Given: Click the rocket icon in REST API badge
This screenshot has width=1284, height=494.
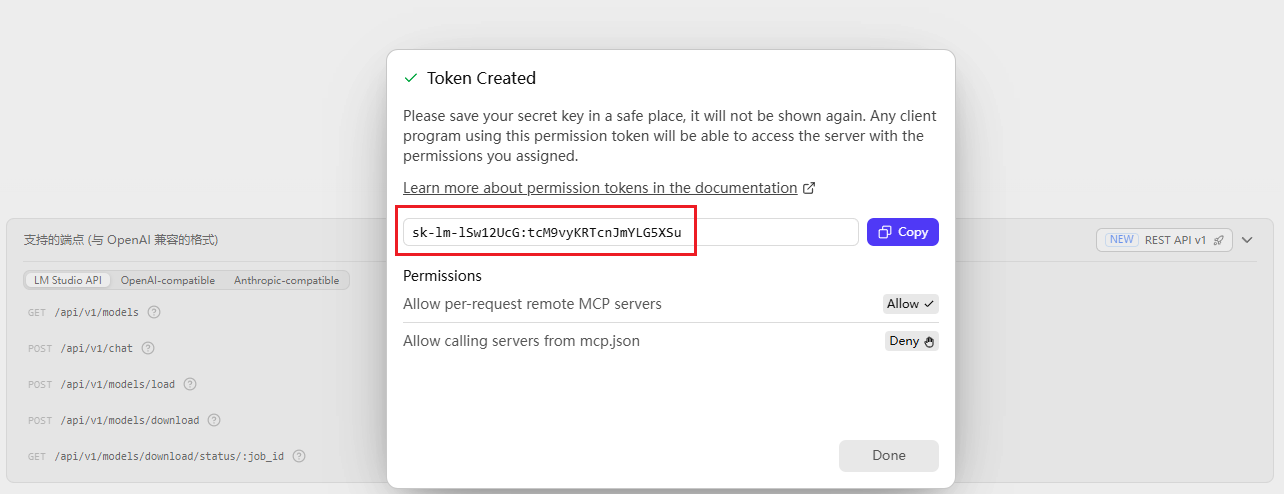Looking at the screenshot, I should click(x=1218, y=240).
